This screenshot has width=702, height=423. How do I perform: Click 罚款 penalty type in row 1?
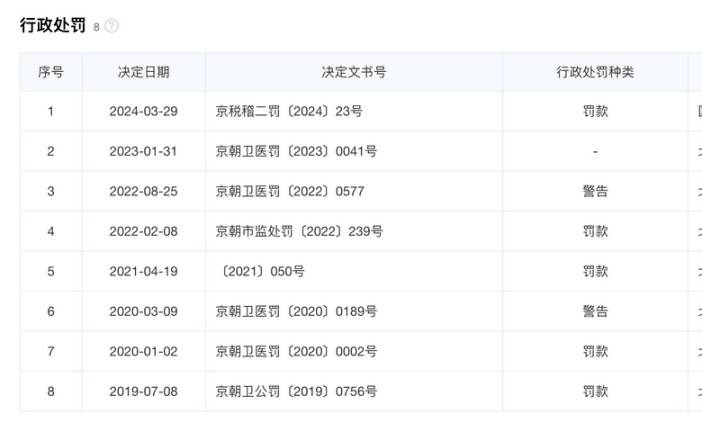(x=595, y=111)
